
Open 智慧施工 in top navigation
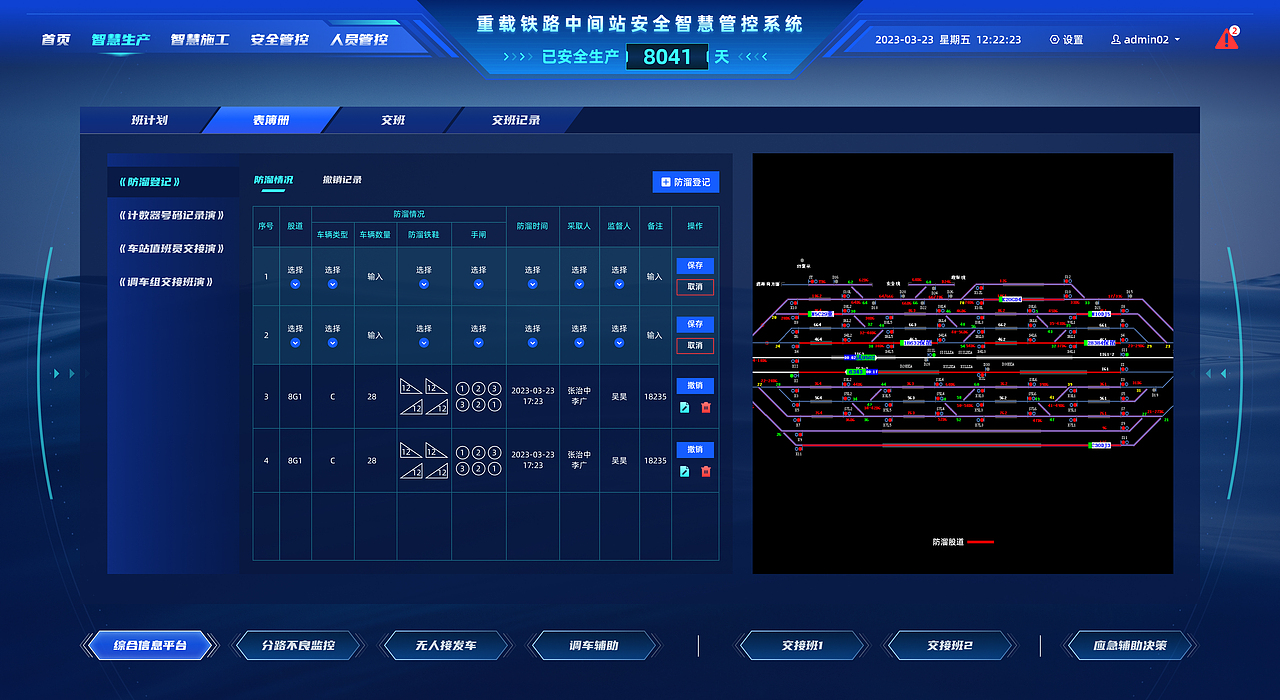pos(200,40)
